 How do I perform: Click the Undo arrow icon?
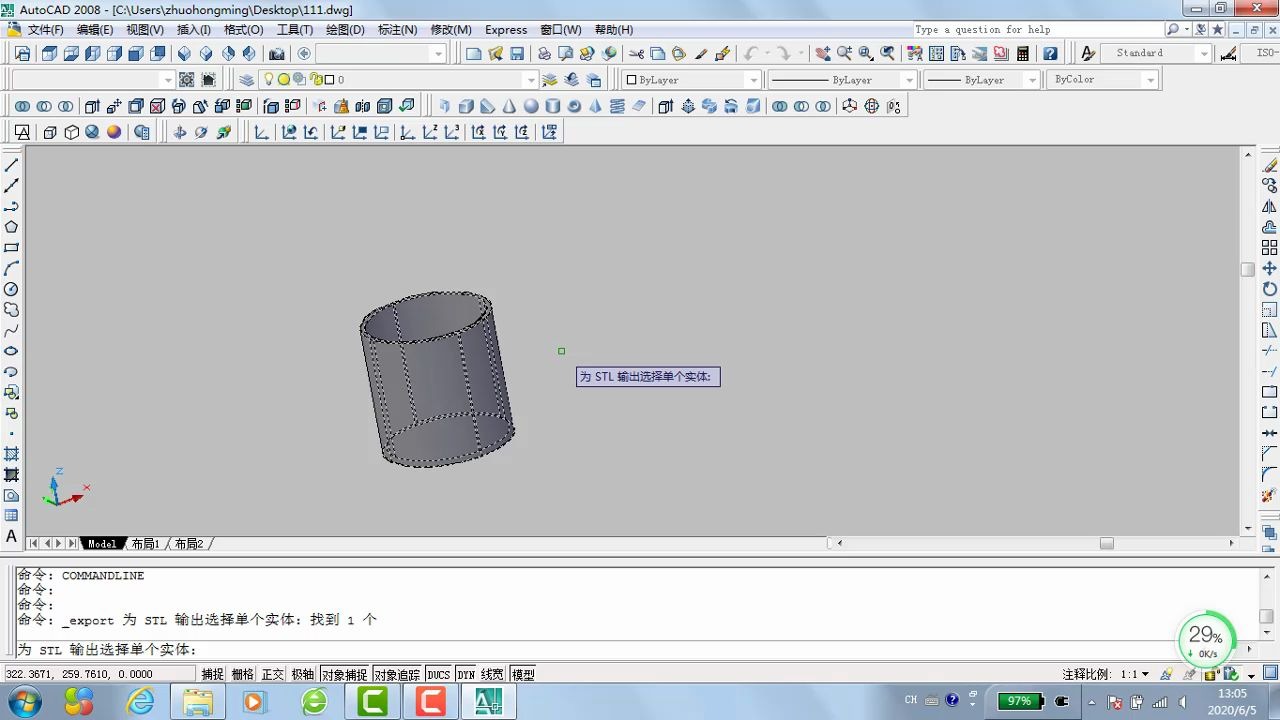750,54
